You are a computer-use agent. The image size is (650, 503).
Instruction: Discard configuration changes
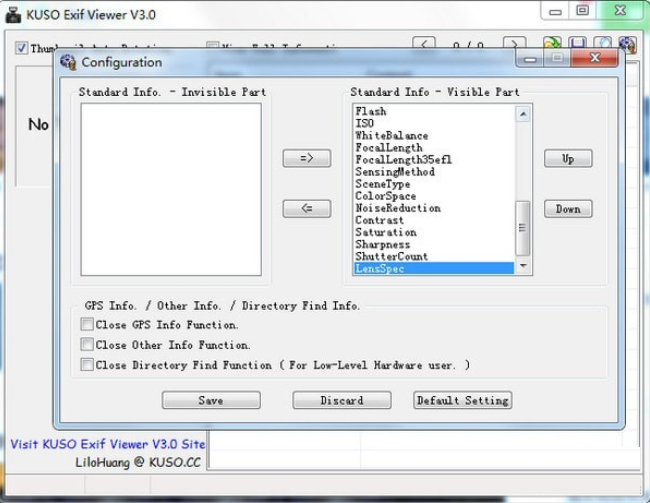point(342,400)
